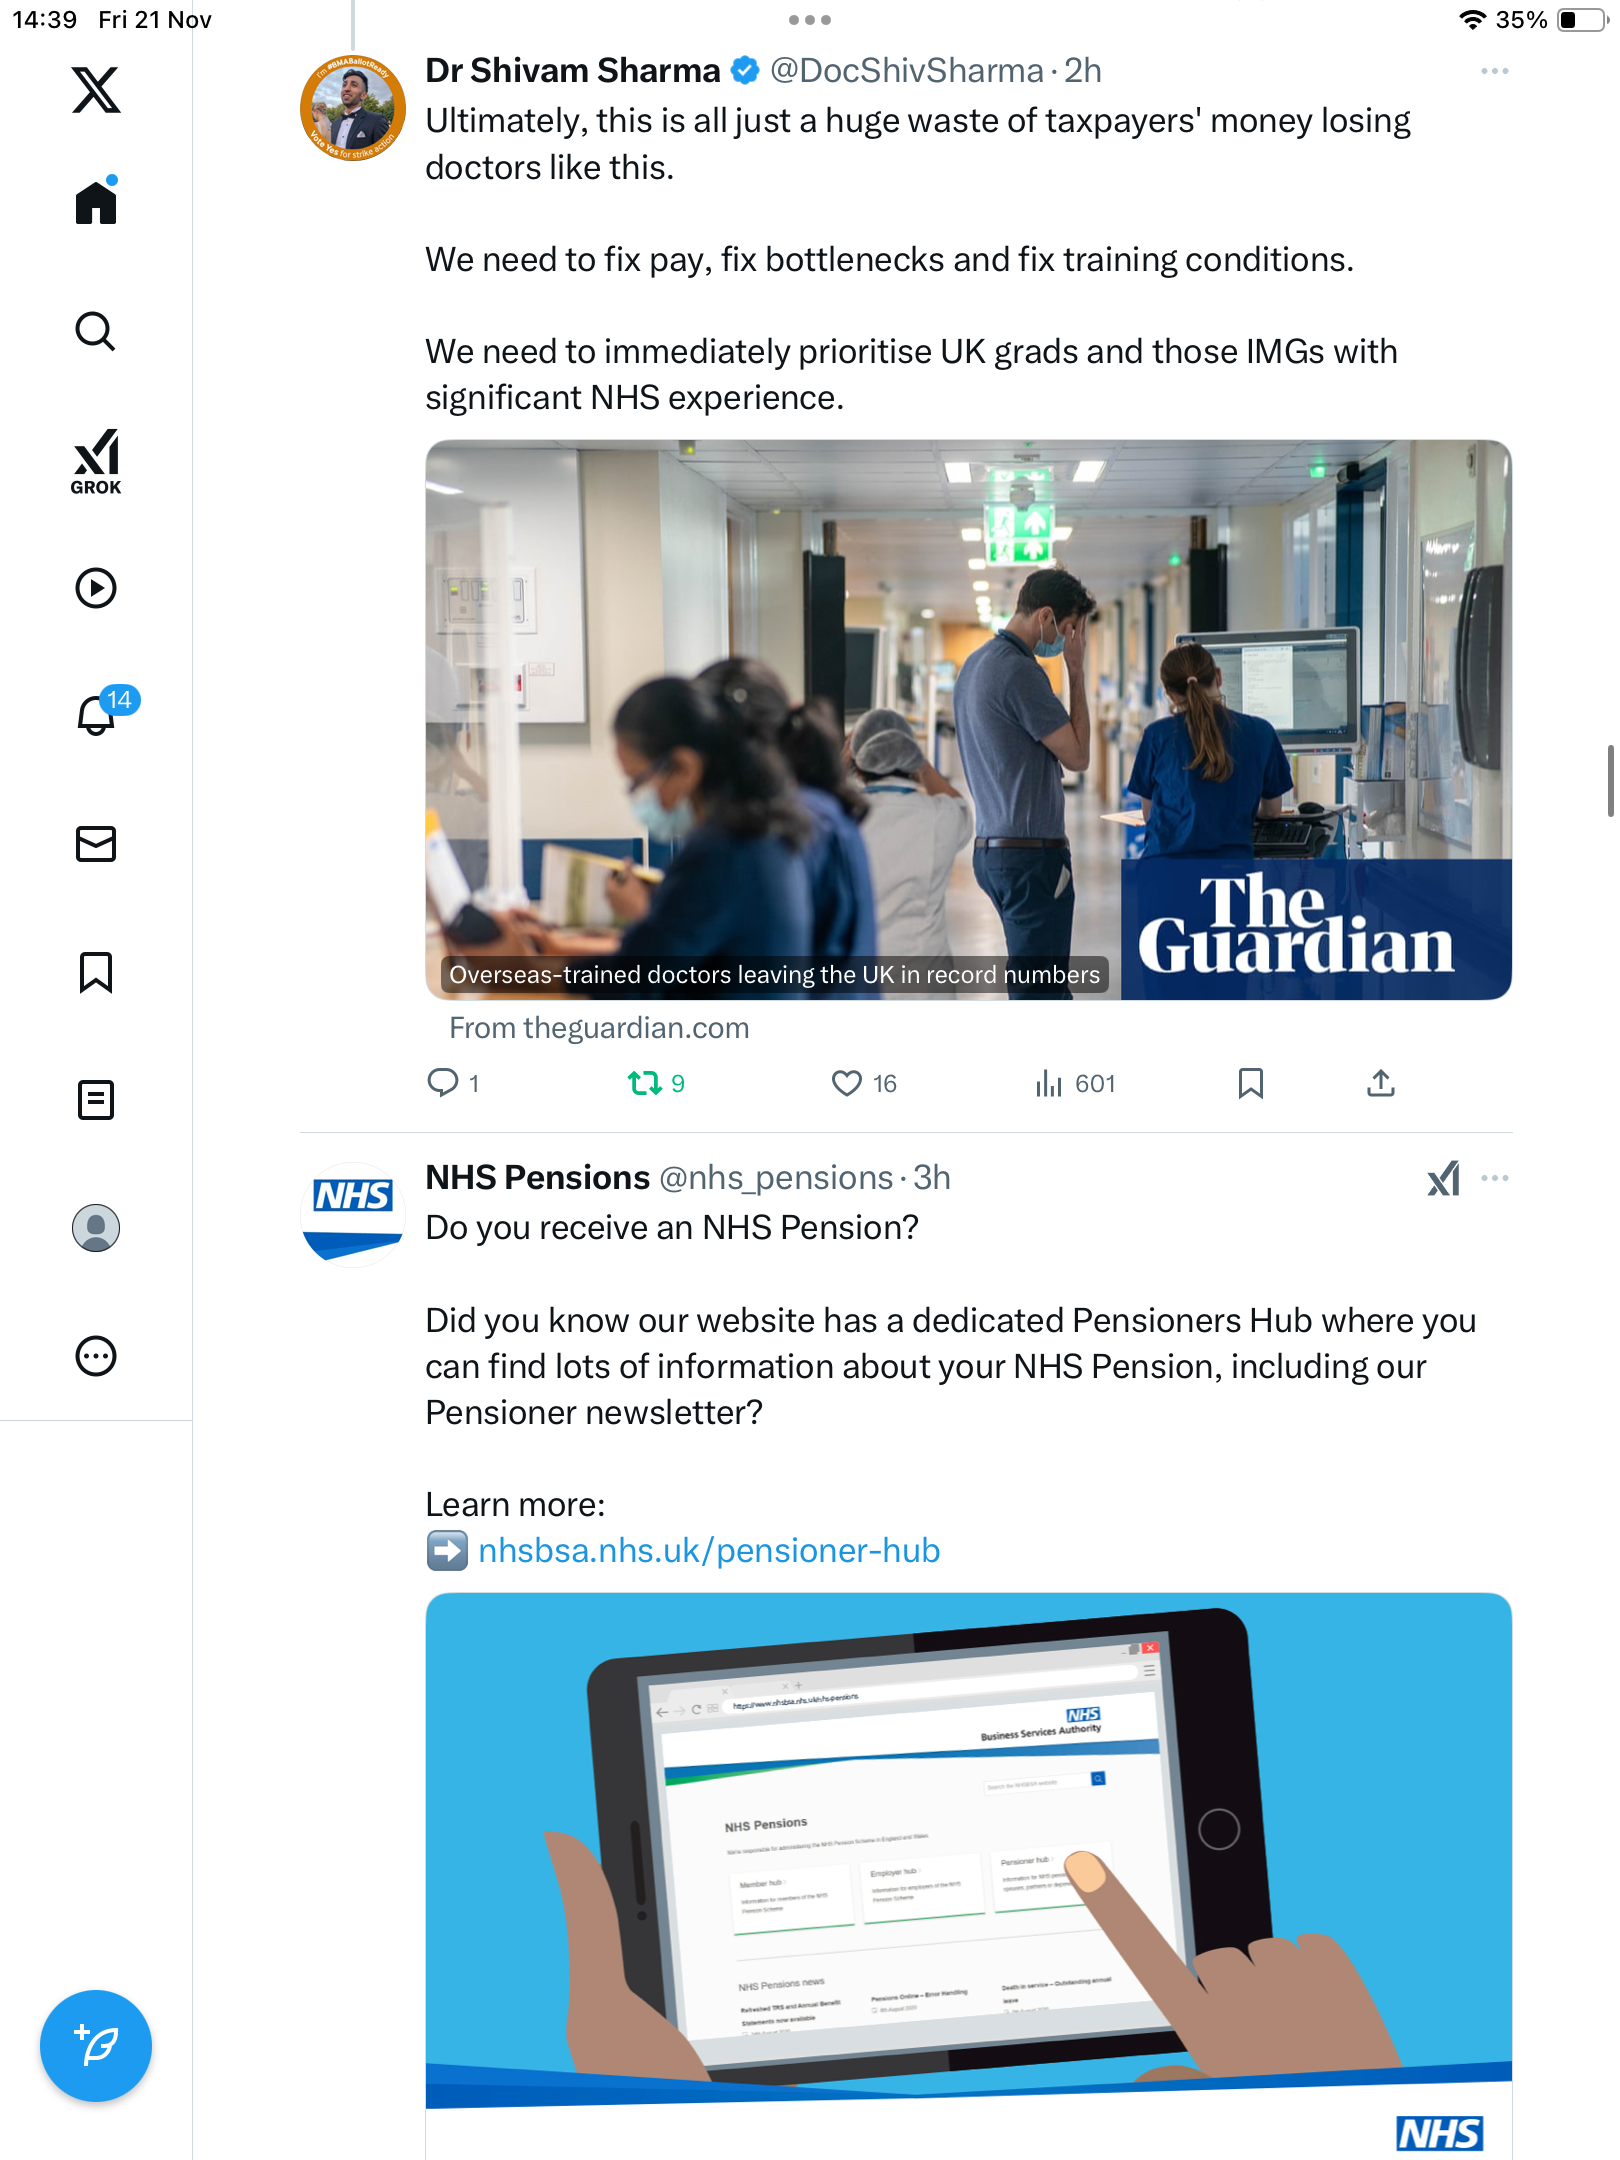Ask Grok about the NHS Pensions post
The image size is (1620, 2160).
1443,1178
